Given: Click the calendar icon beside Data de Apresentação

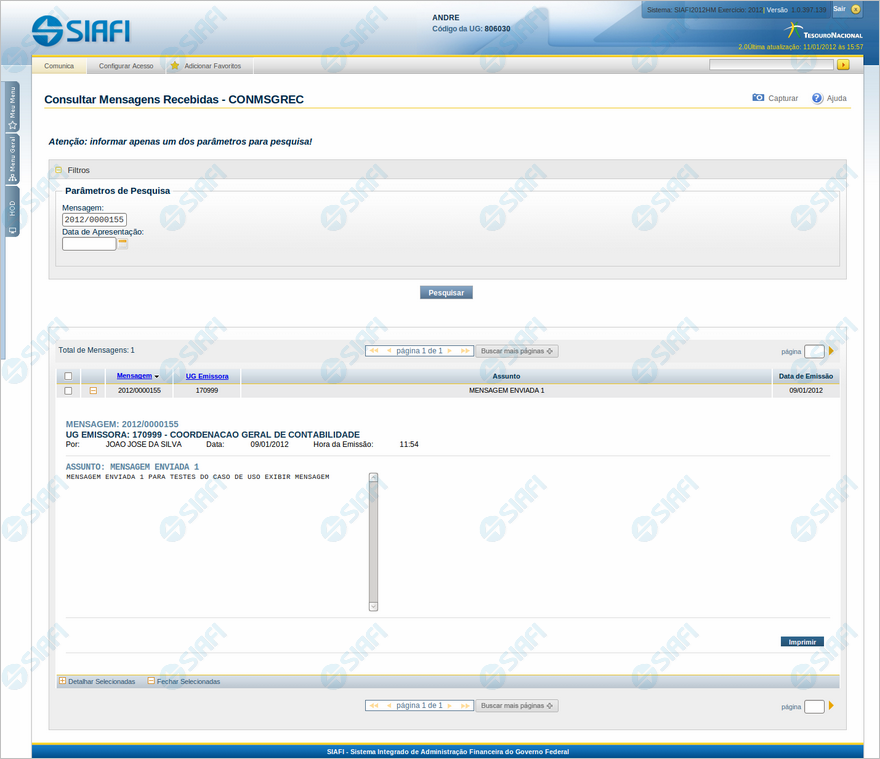Looking at the screenshot, I should [123, 243].
